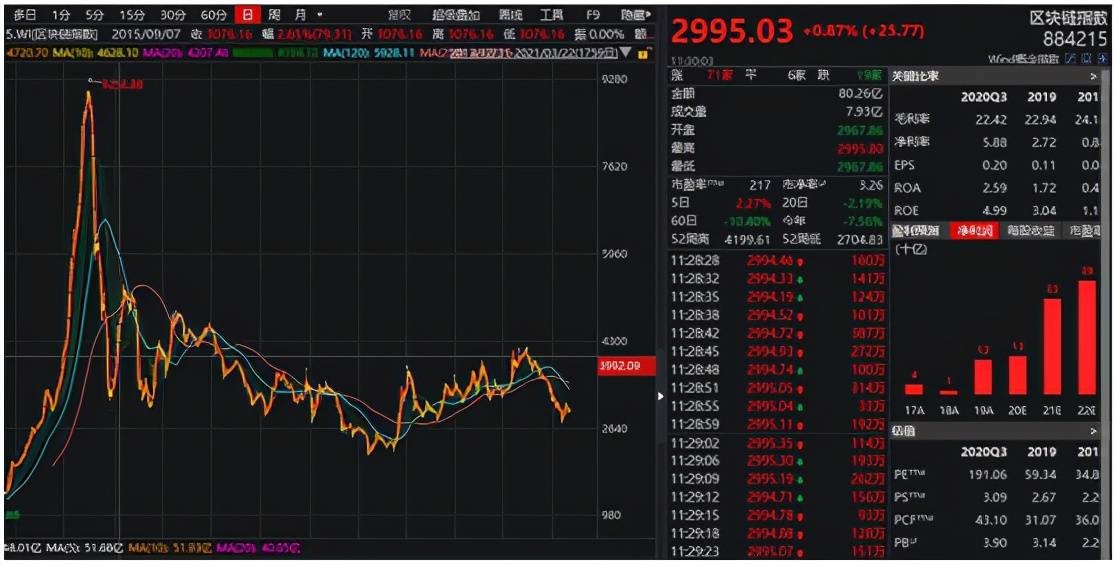Open the 工具 tools menu
The width and height of the screenshot is (1116, 564).
[551, 15]
